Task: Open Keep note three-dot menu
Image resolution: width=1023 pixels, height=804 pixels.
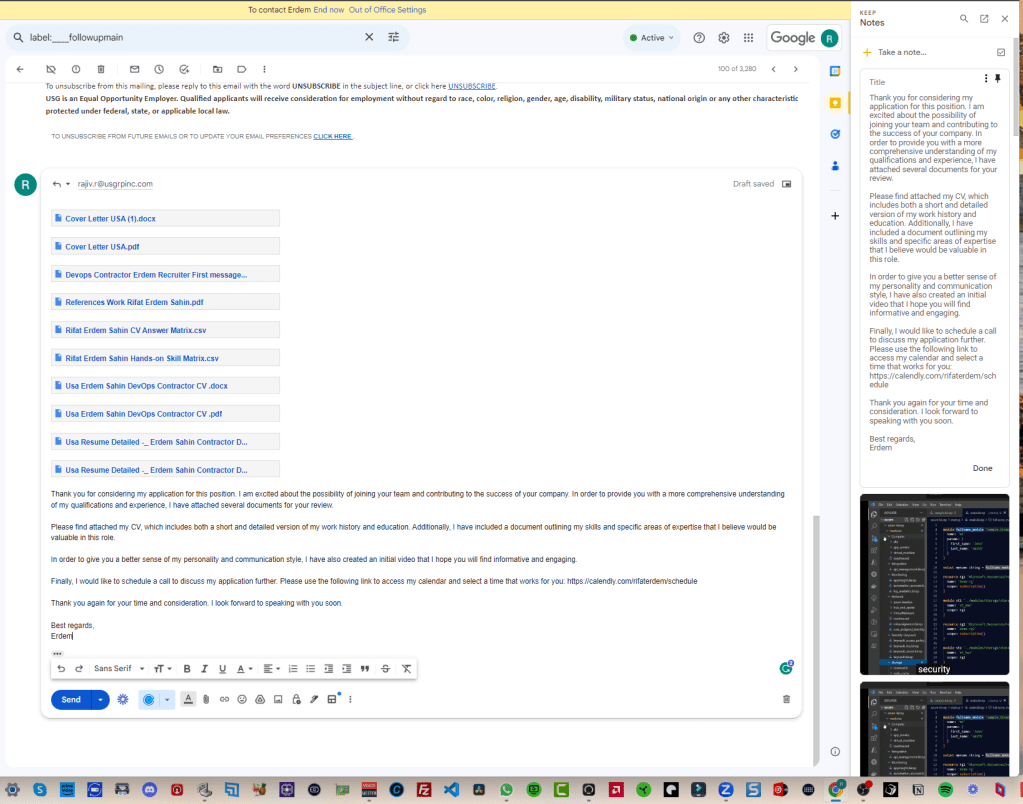Action: click(986, 78)
